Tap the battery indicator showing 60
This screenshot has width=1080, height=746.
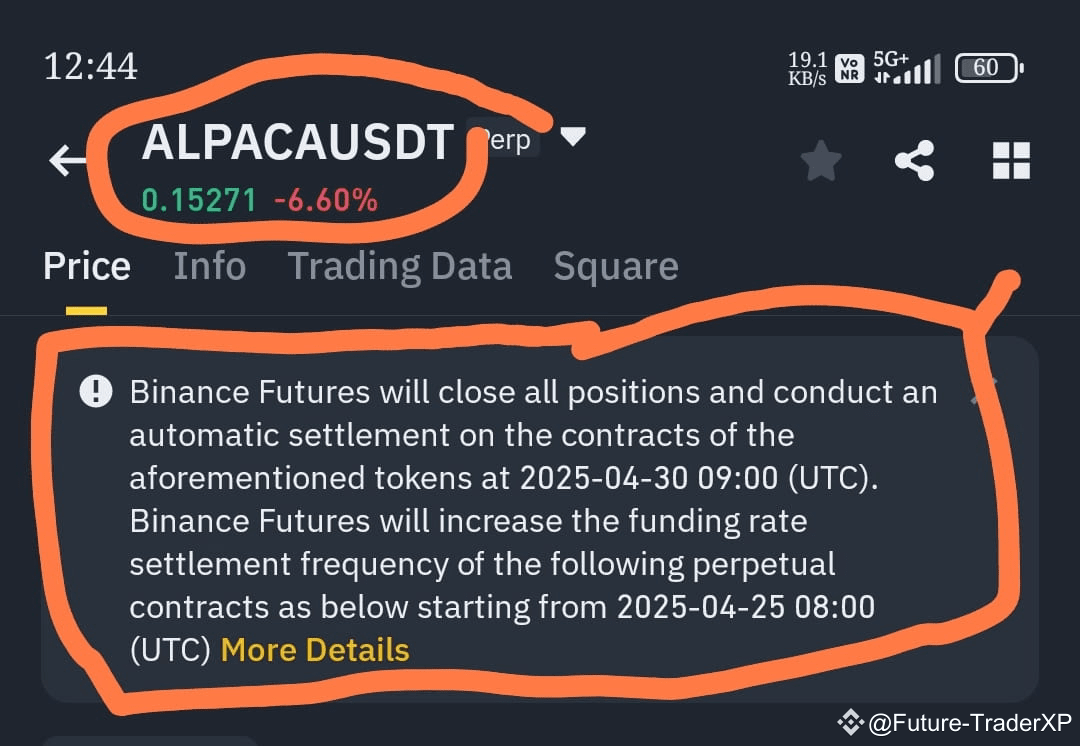(x=987, y=67)
